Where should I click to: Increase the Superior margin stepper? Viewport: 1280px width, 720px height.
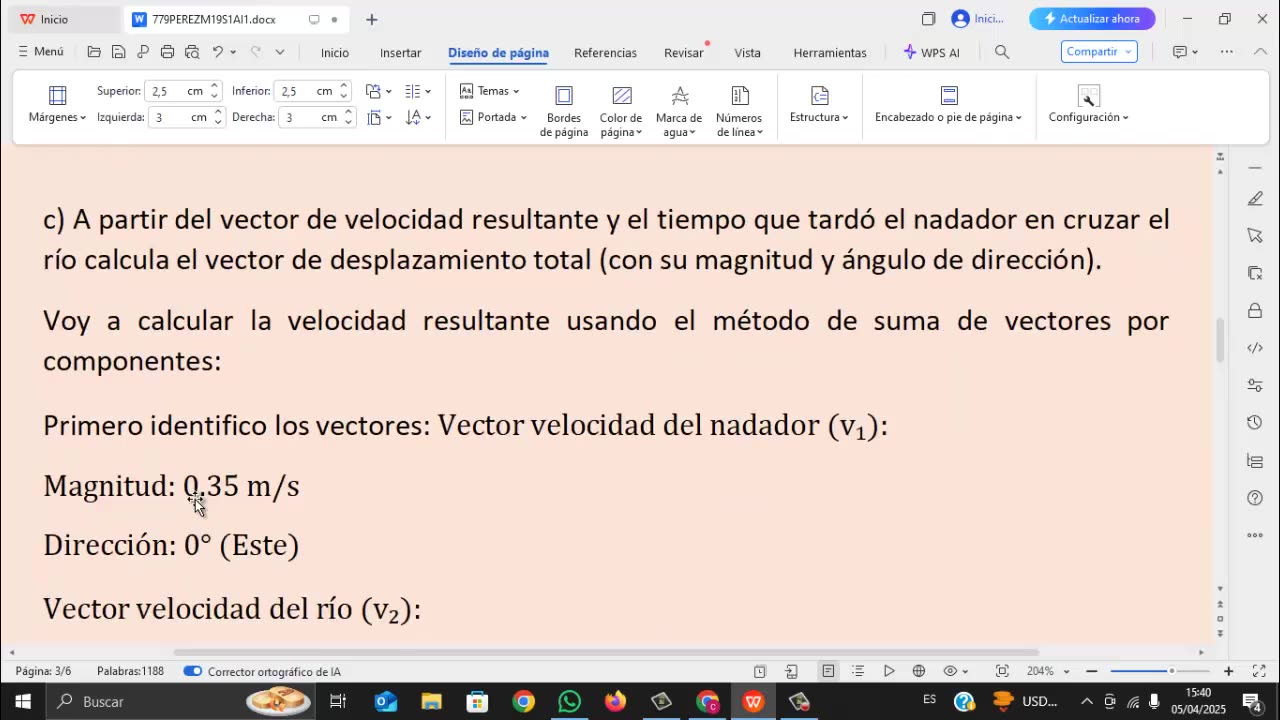pyautogui.click(x=215, y=86)
